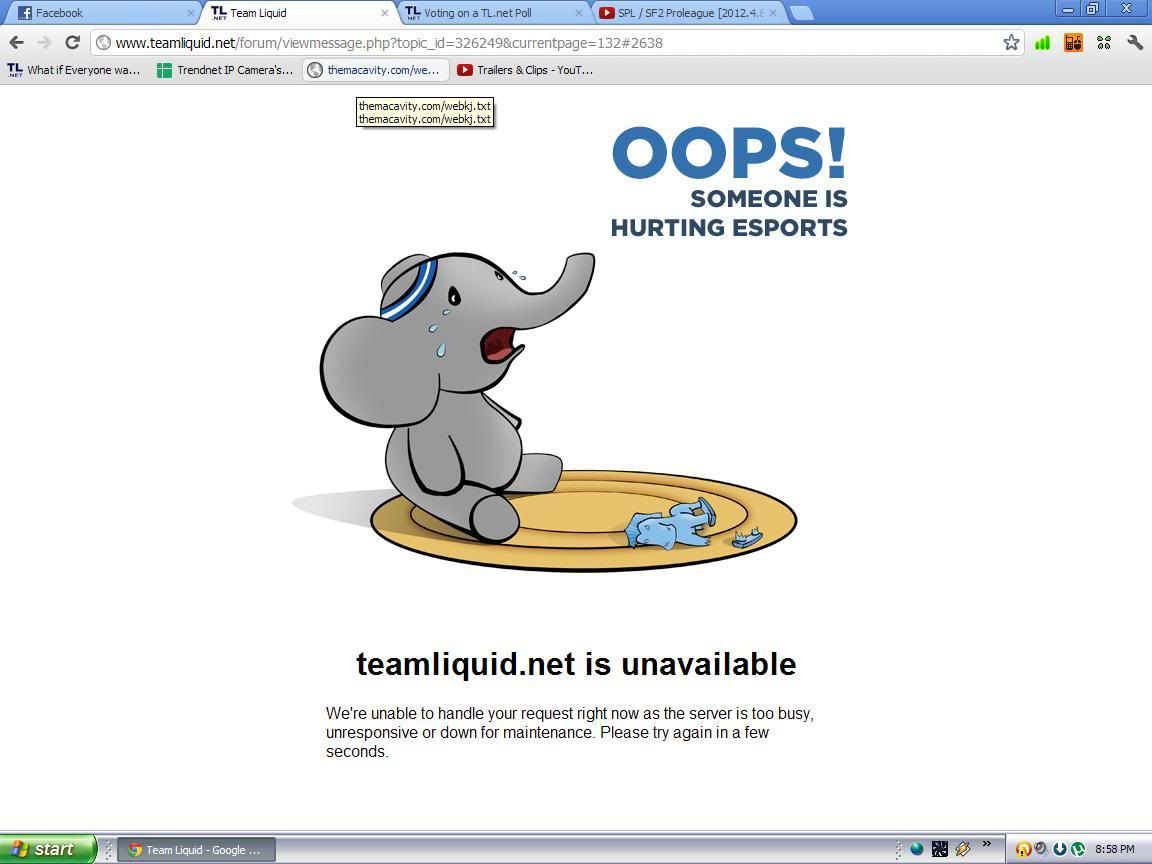Open the orange phone-and-mouse extension
Viewport: 1152px width, 864px height.
tap(1072, 43)
